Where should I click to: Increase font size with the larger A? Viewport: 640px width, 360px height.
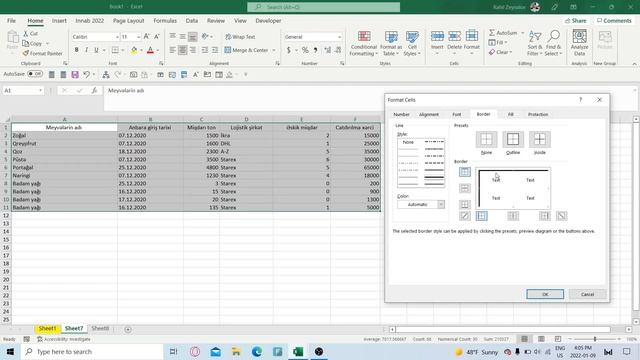click(147, 37)
